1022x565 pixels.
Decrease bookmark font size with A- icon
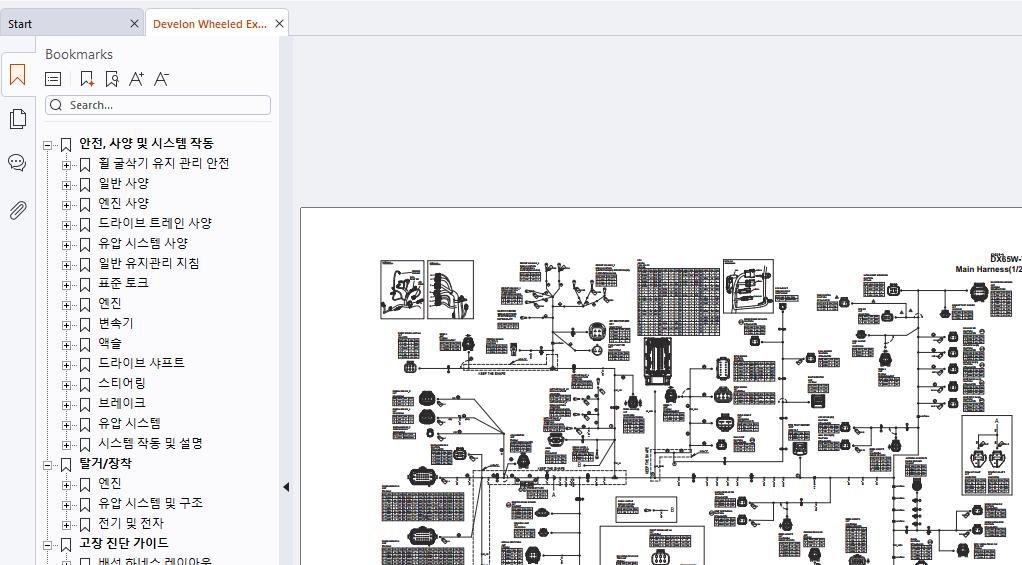[x=161, y=79]
